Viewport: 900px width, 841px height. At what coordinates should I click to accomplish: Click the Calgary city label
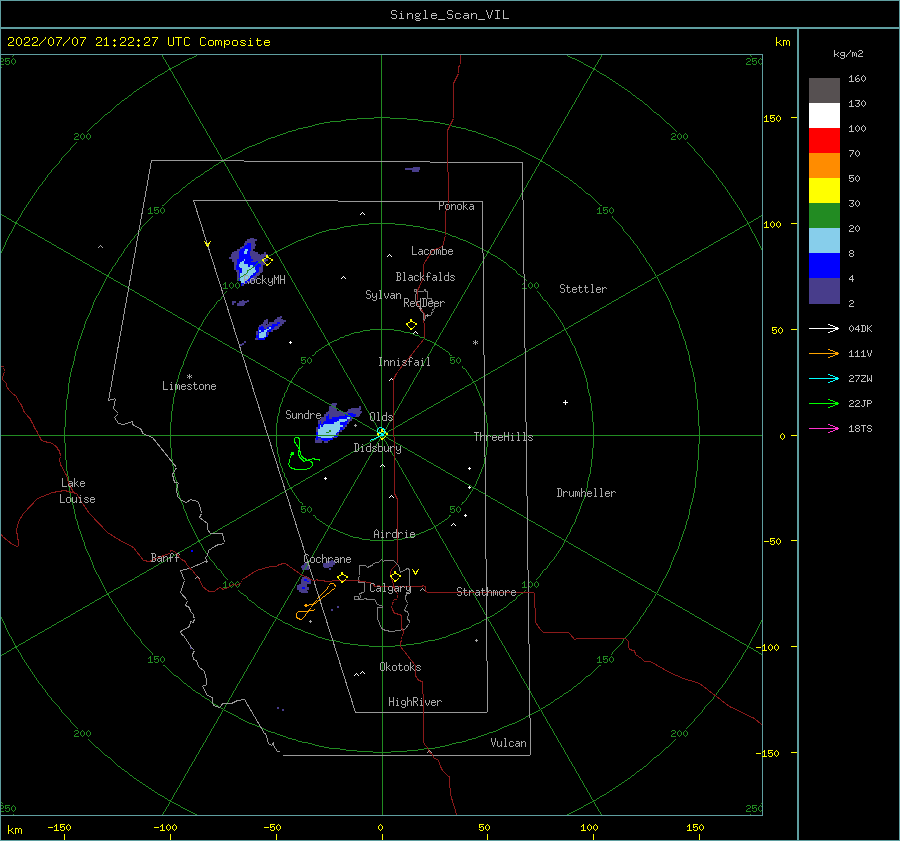(390, 588)
